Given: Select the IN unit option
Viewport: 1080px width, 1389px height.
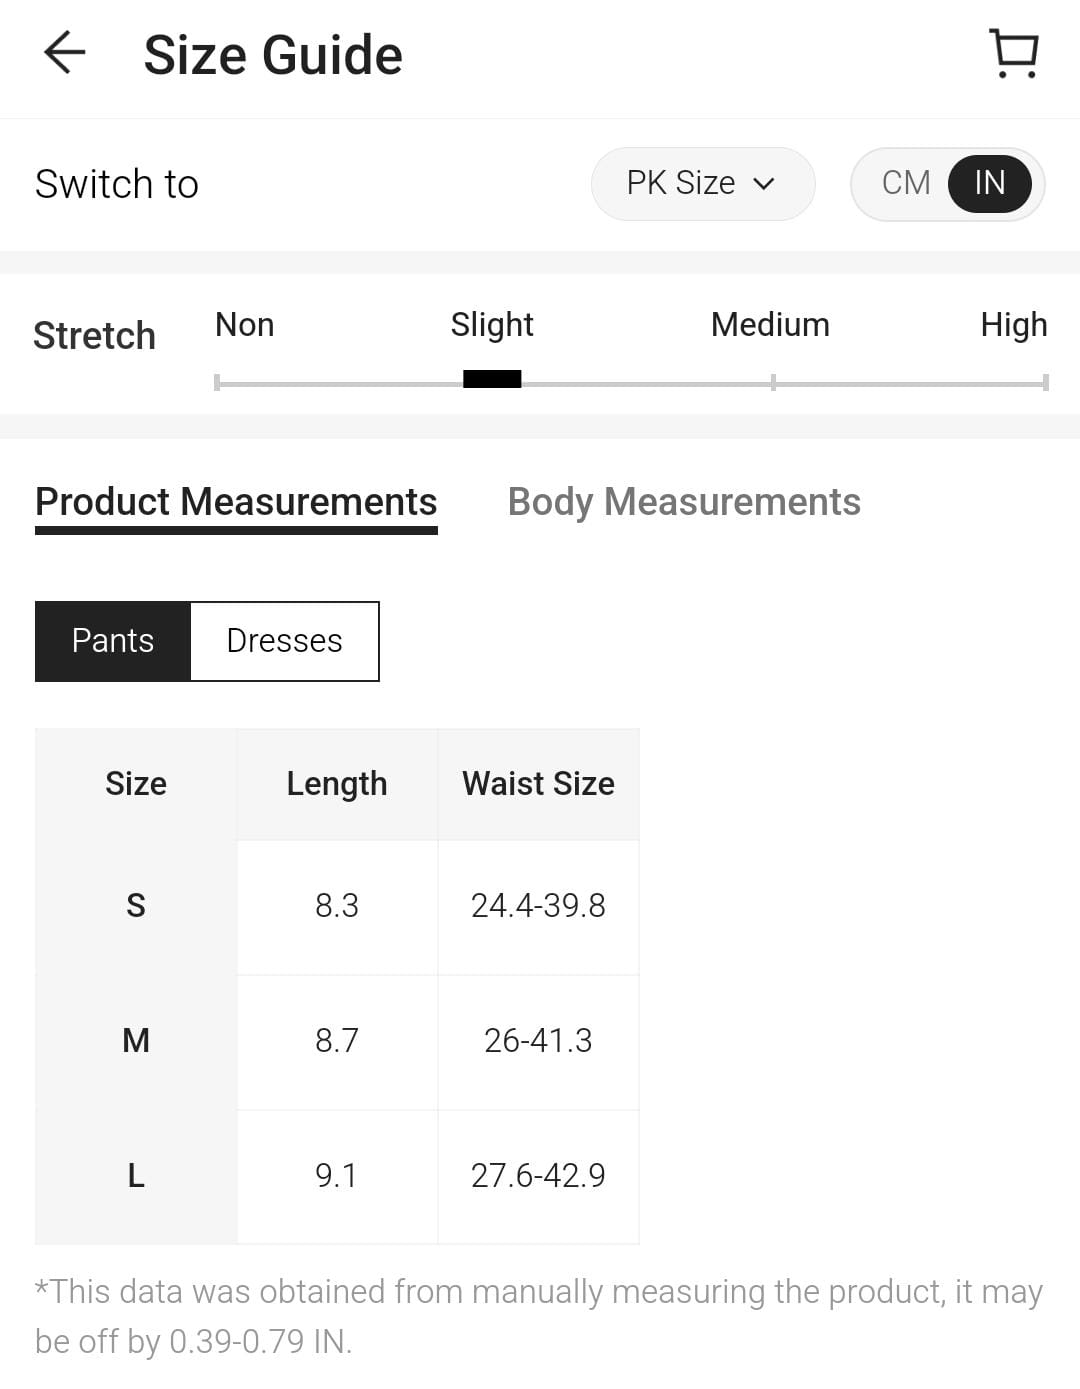Looking at the screenshot, I should point(989,183).
